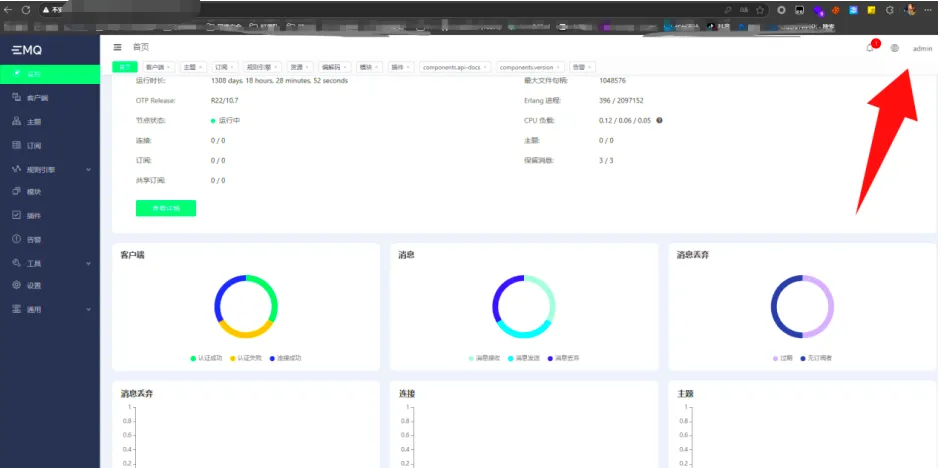Image resolution: width=942 pixels, height=468 pixels.
Task: Click the 设置 gear sidebar icon
Action: (17, 285)
